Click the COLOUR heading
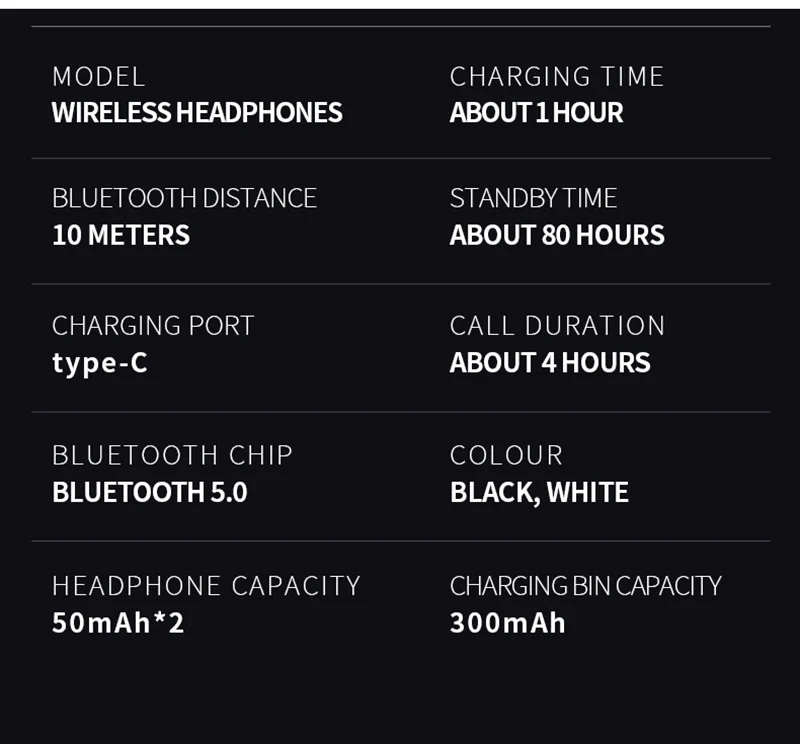This screenshot has width=800, height=744. point(506,455)
